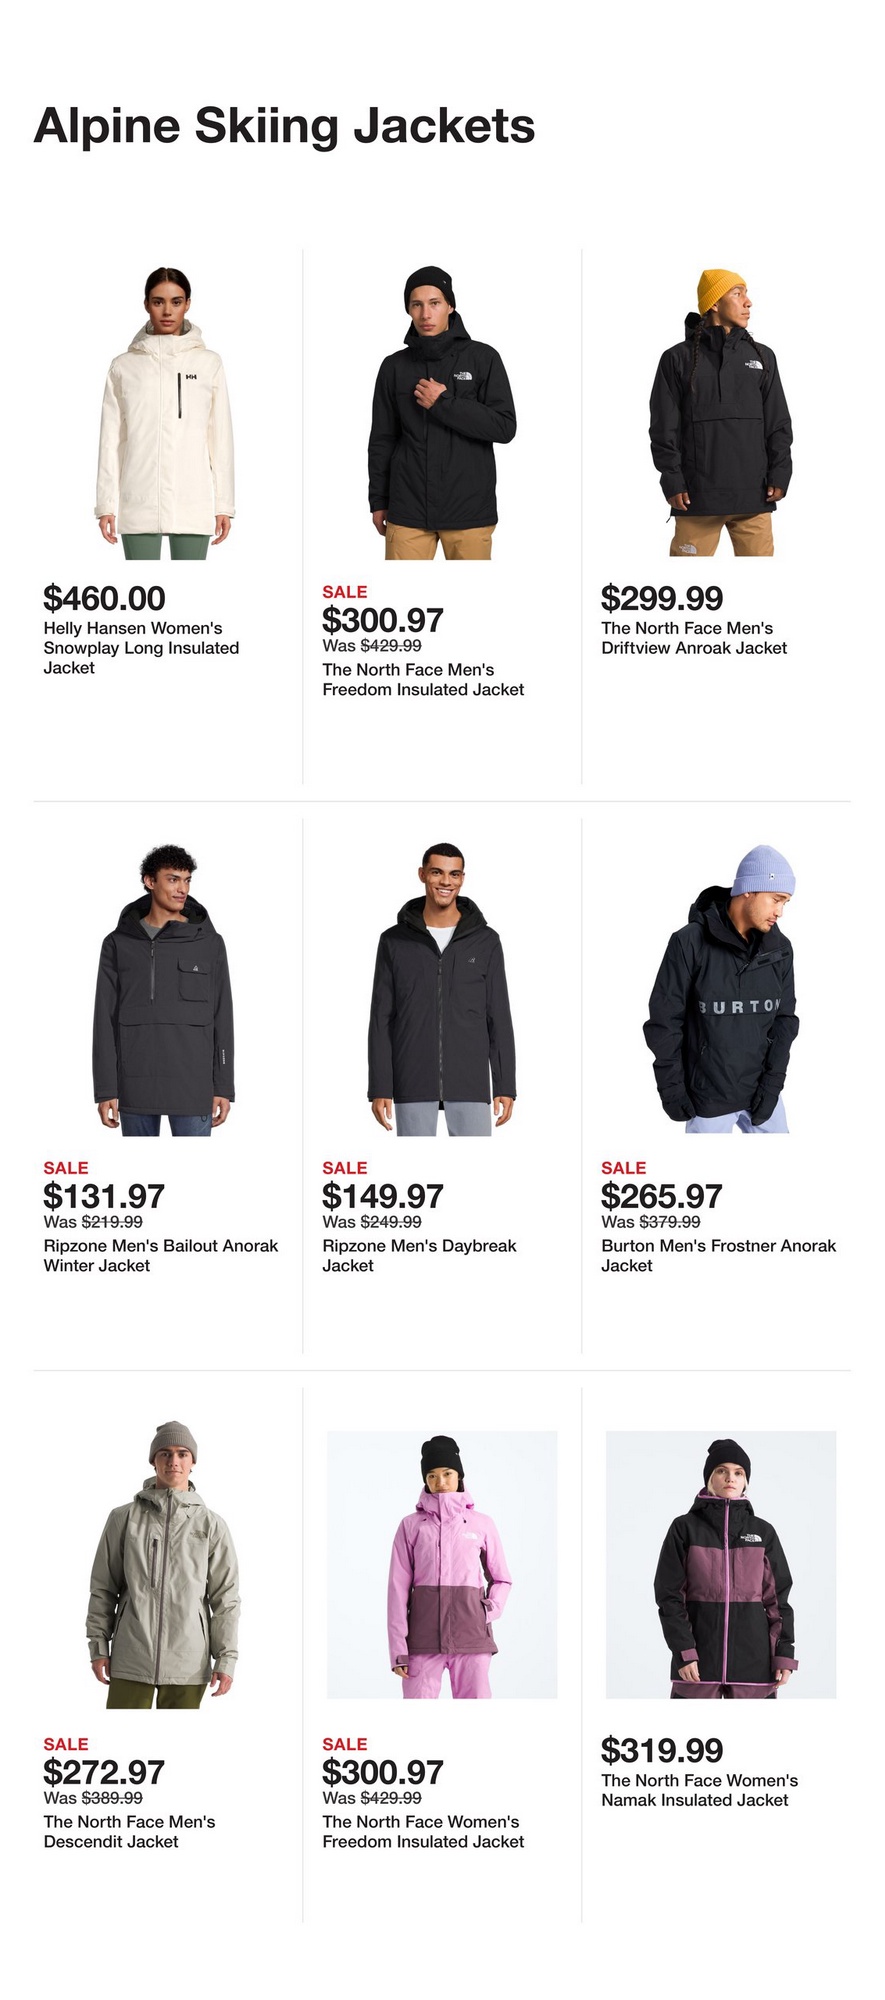885x2000 pixels.
Task: Open the Ripzone Bailout Anorak photo
Action: (x=164, y=990)
